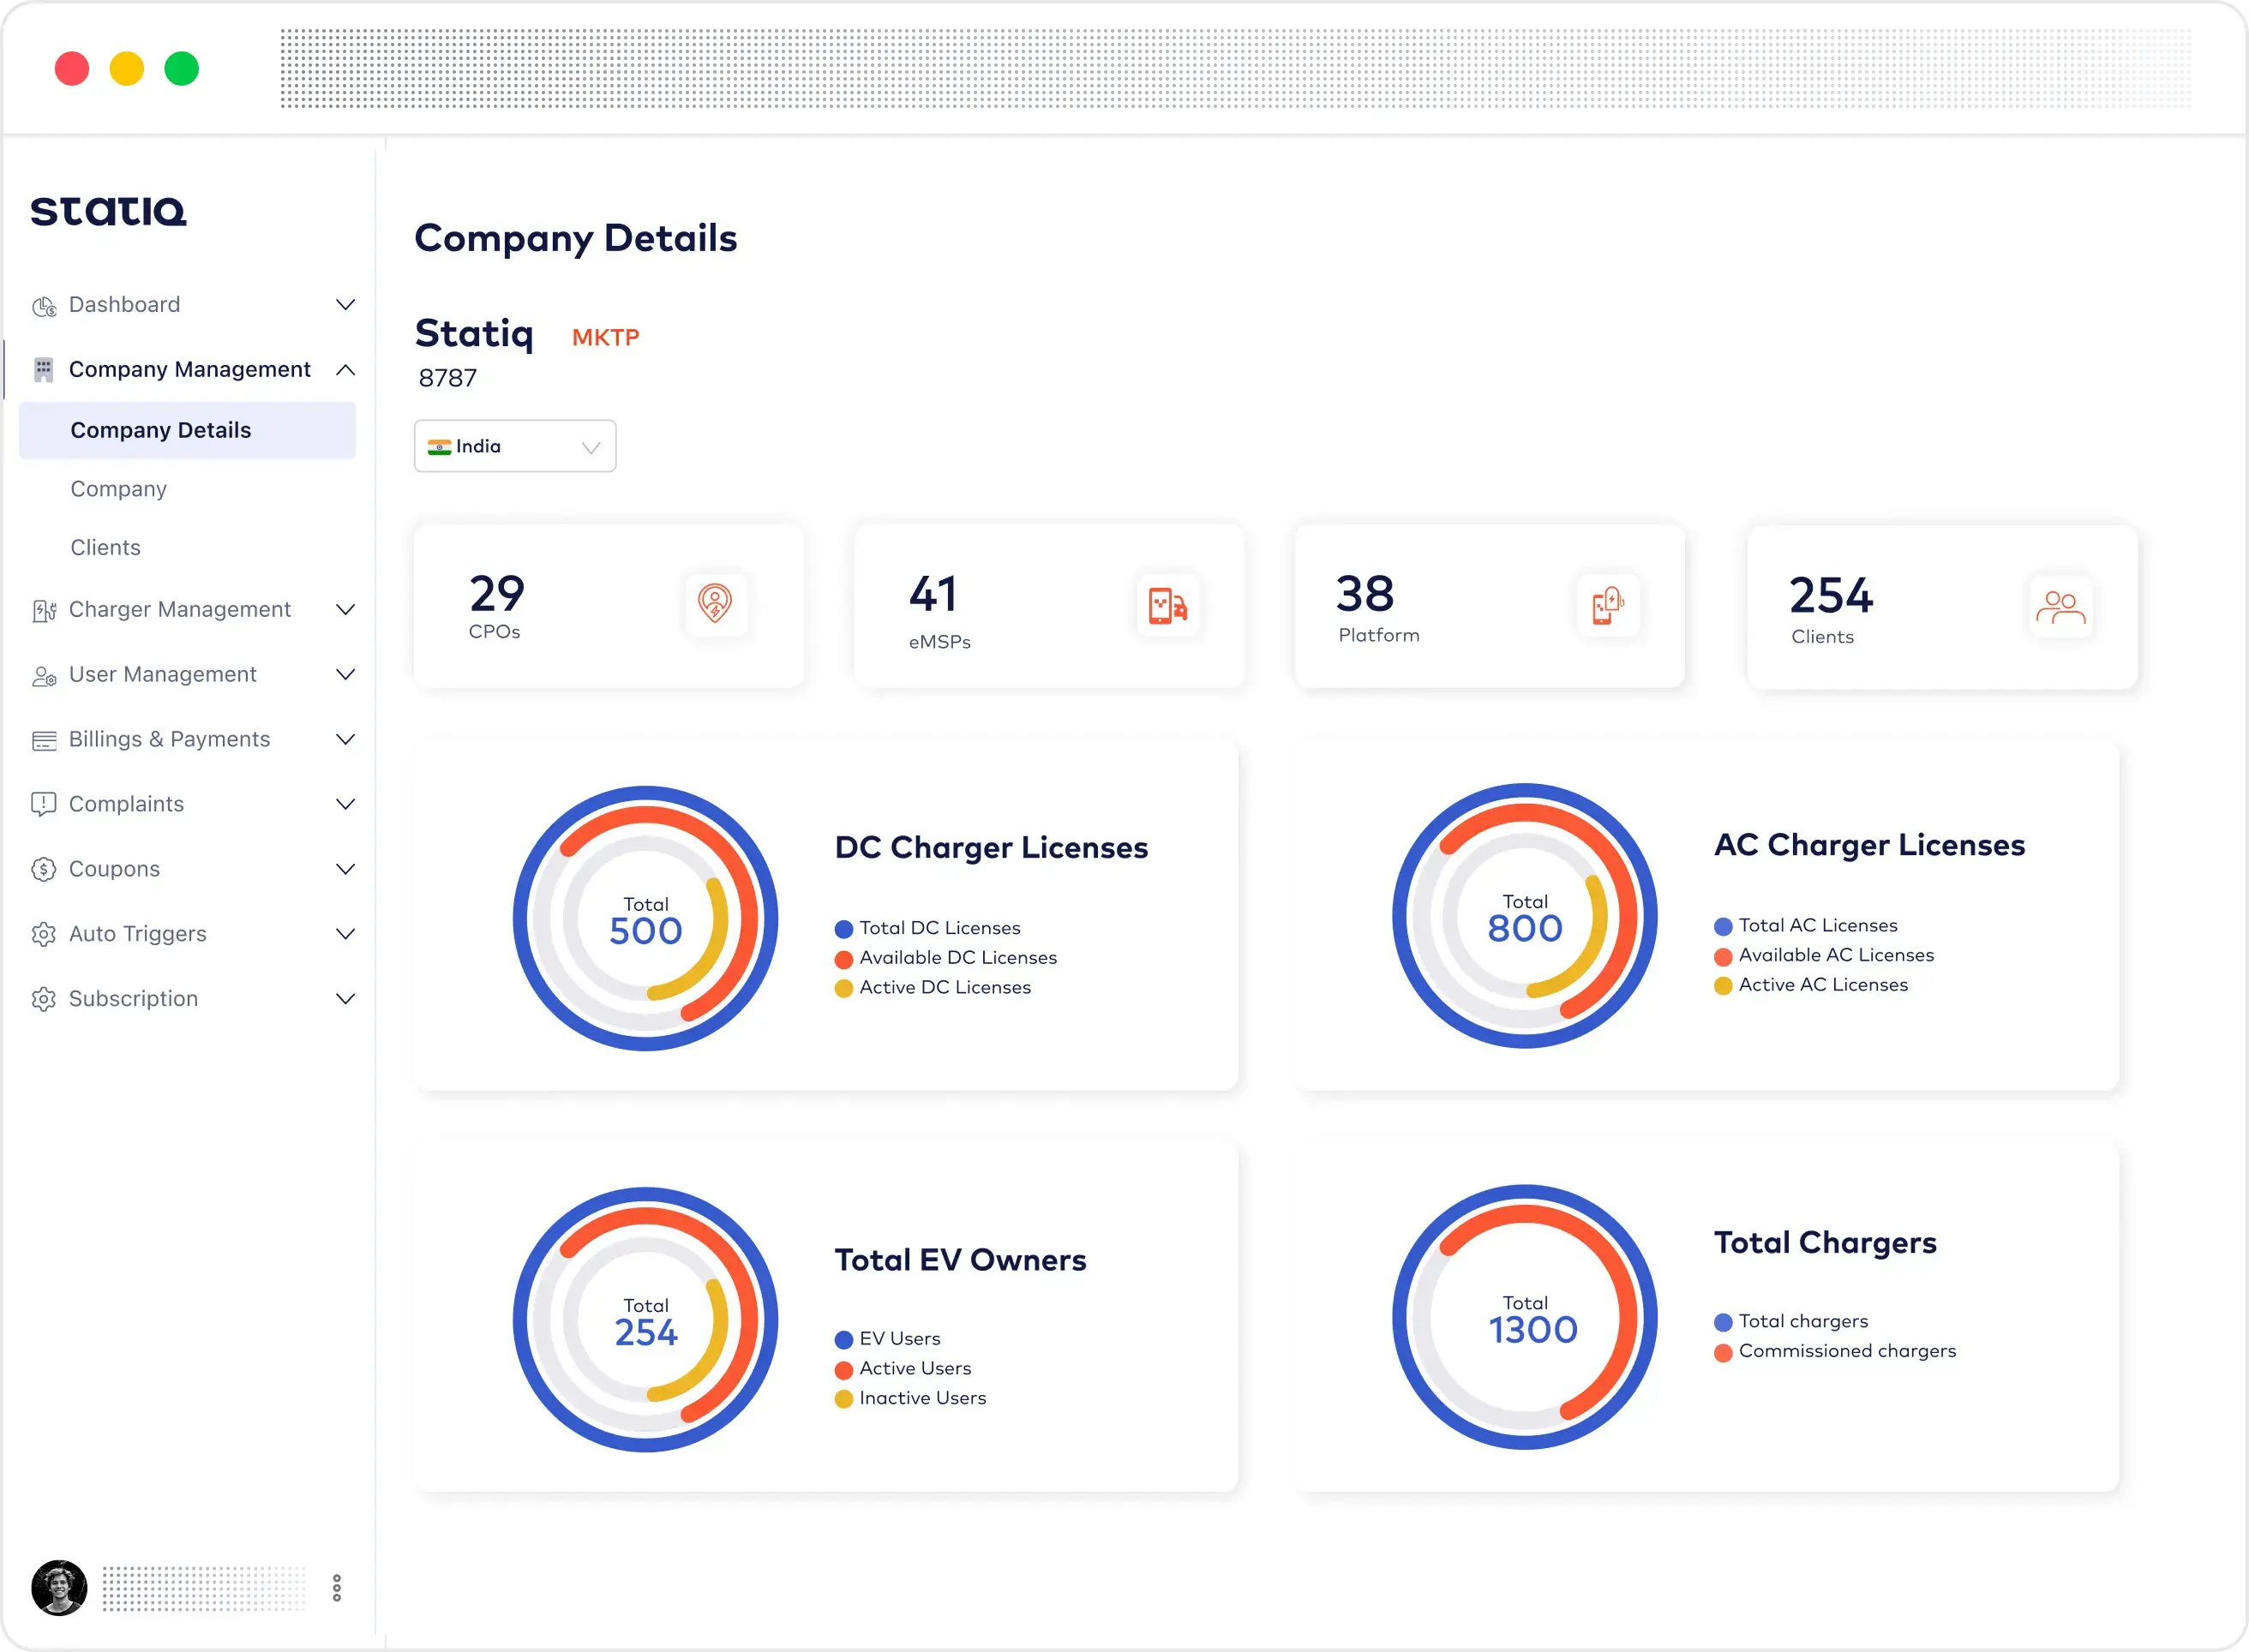
Task: Expand the Dashboard menu chevron
Action: pos(346,305)
